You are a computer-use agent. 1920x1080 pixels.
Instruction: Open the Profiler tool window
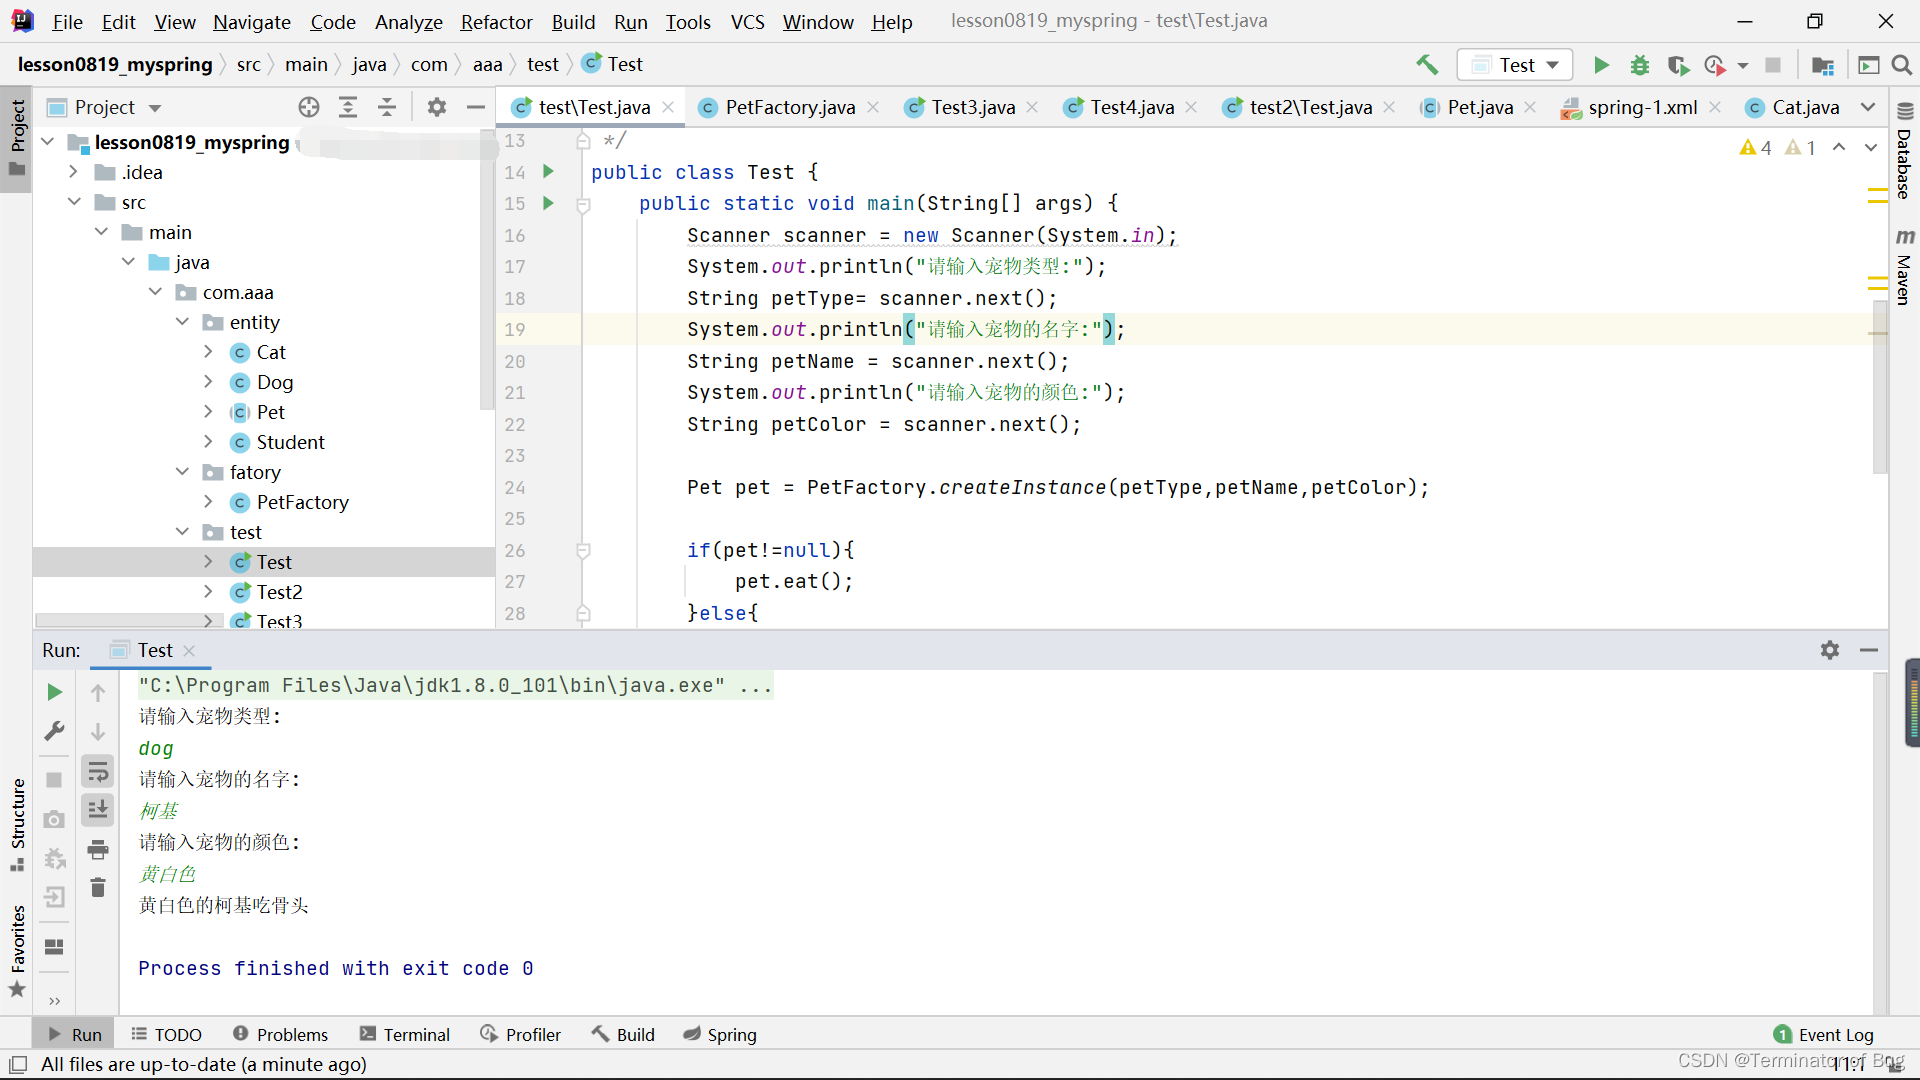[x=520, y=1034]
